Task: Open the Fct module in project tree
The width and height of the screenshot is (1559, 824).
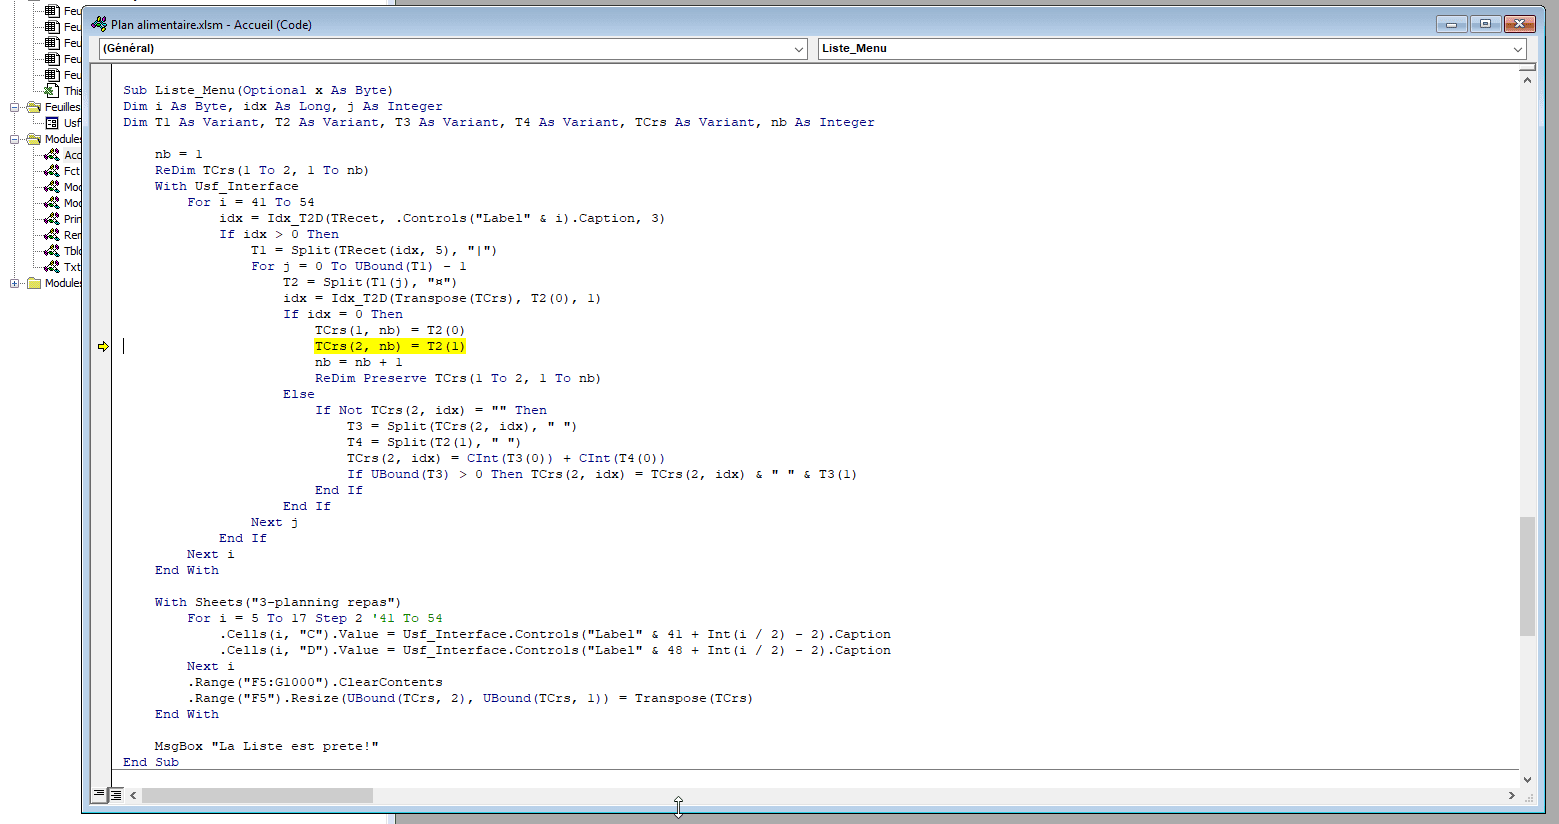Action: click(x=71, y=171)
